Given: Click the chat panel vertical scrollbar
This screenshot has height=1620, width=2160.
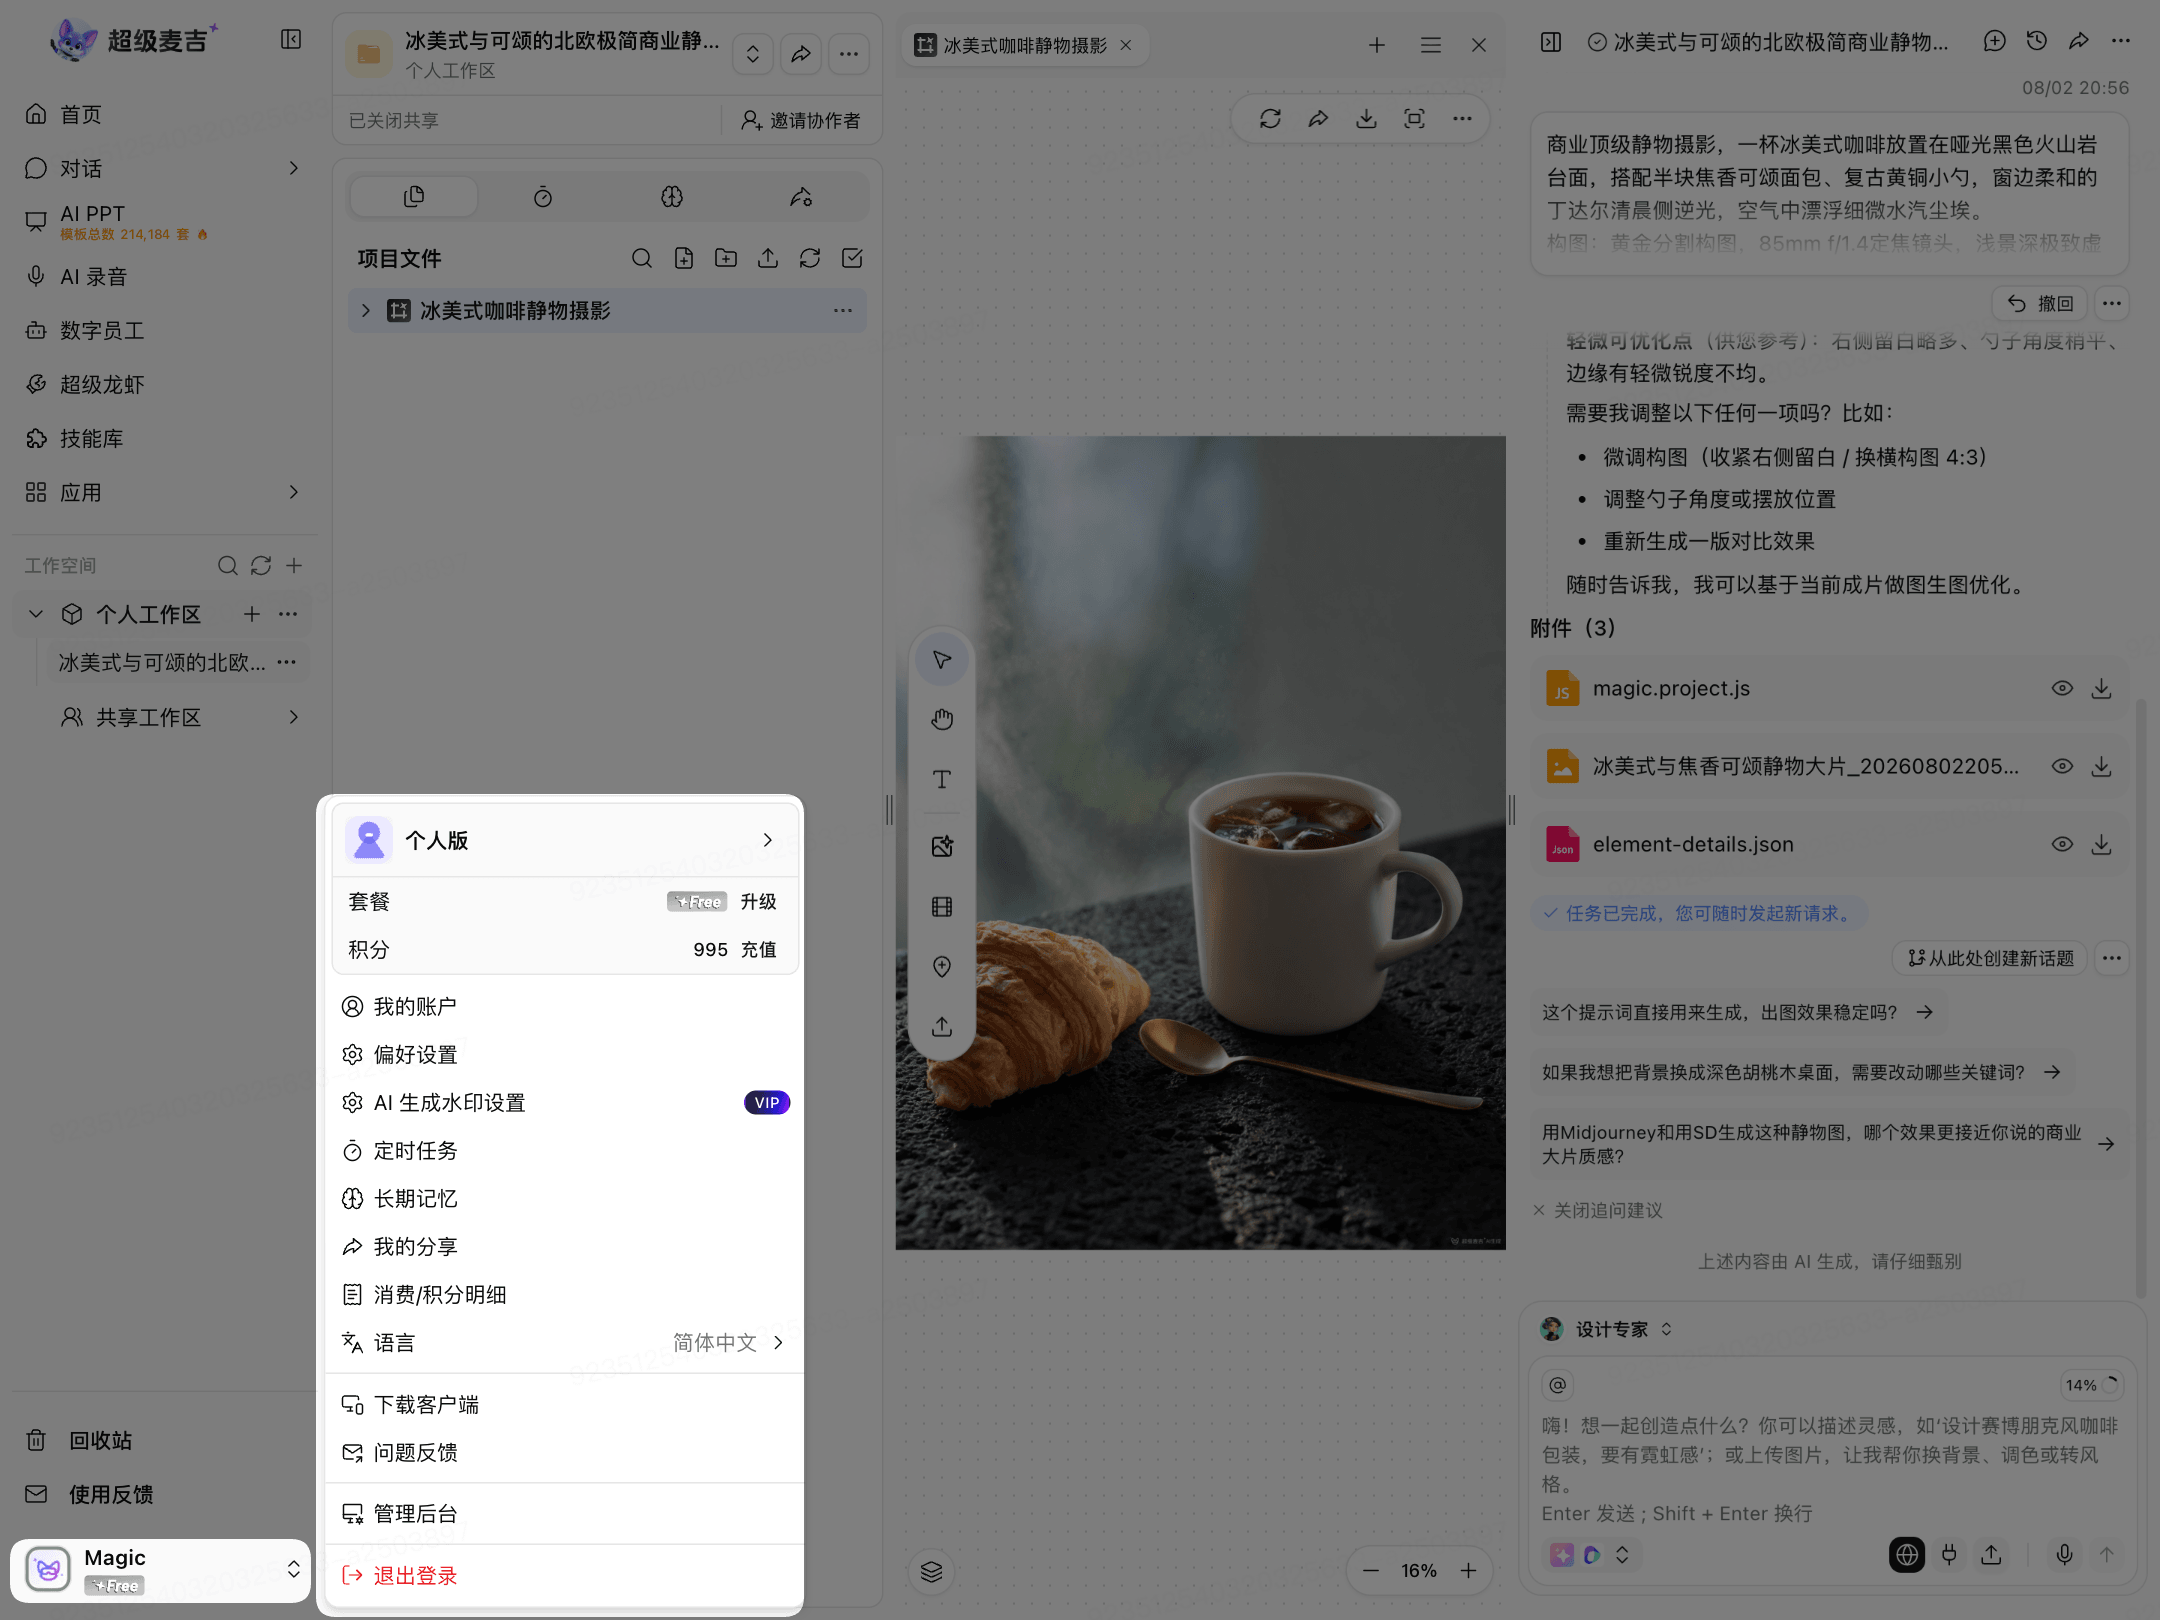Looking at the screenshot, I should tap(2141, 1000).
